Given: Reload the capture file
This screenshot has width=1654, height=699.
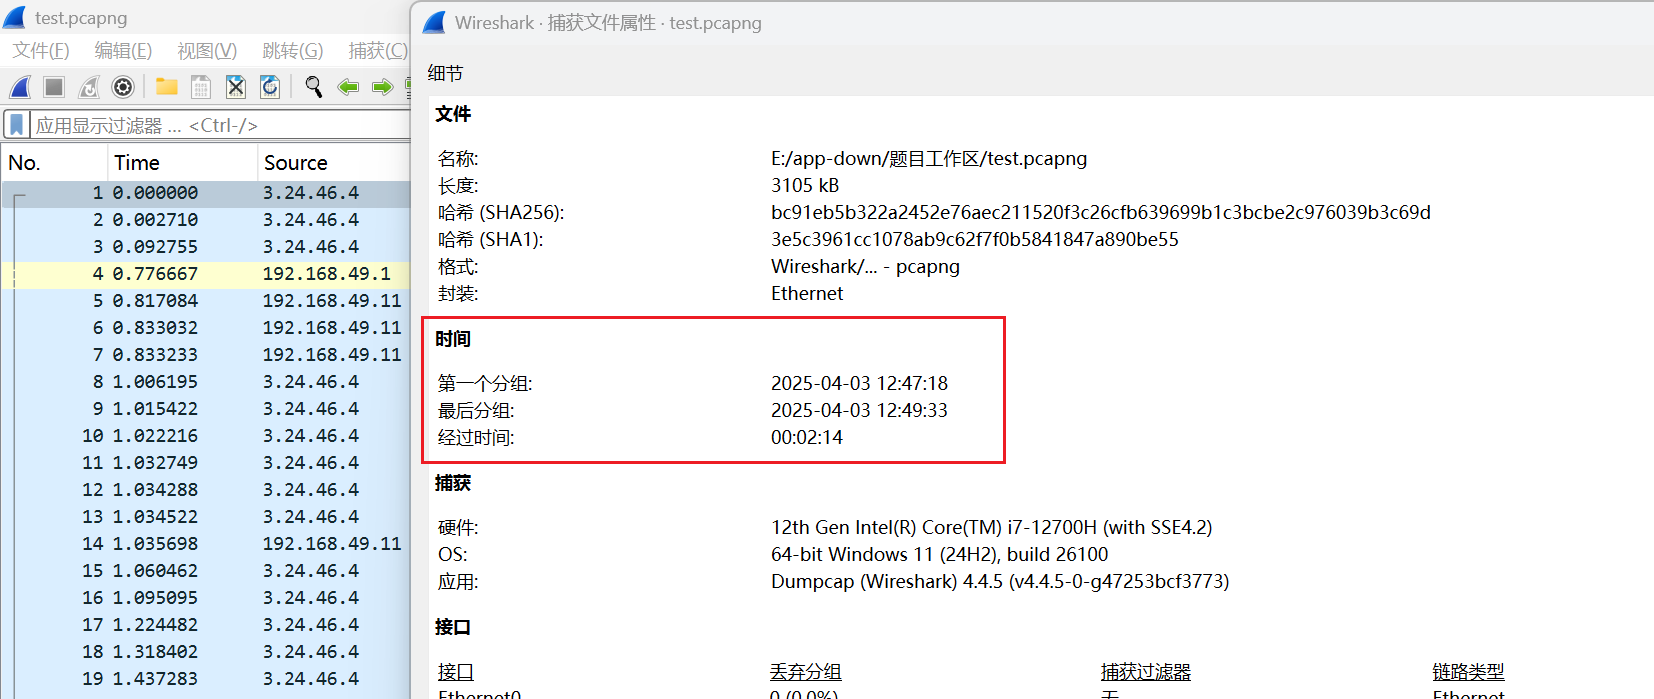Looking at the screenshot, I should click(x=270, y=87).
